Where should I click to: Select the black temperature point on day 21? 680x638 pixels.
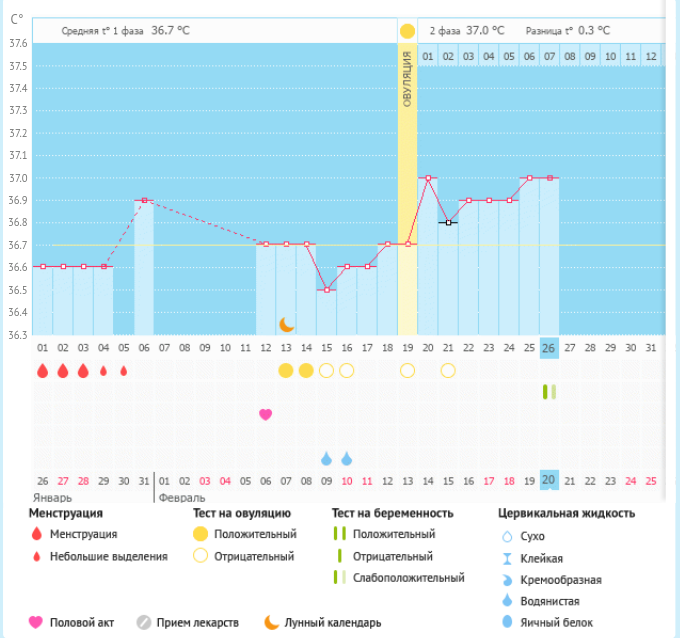tap(448, 223)
